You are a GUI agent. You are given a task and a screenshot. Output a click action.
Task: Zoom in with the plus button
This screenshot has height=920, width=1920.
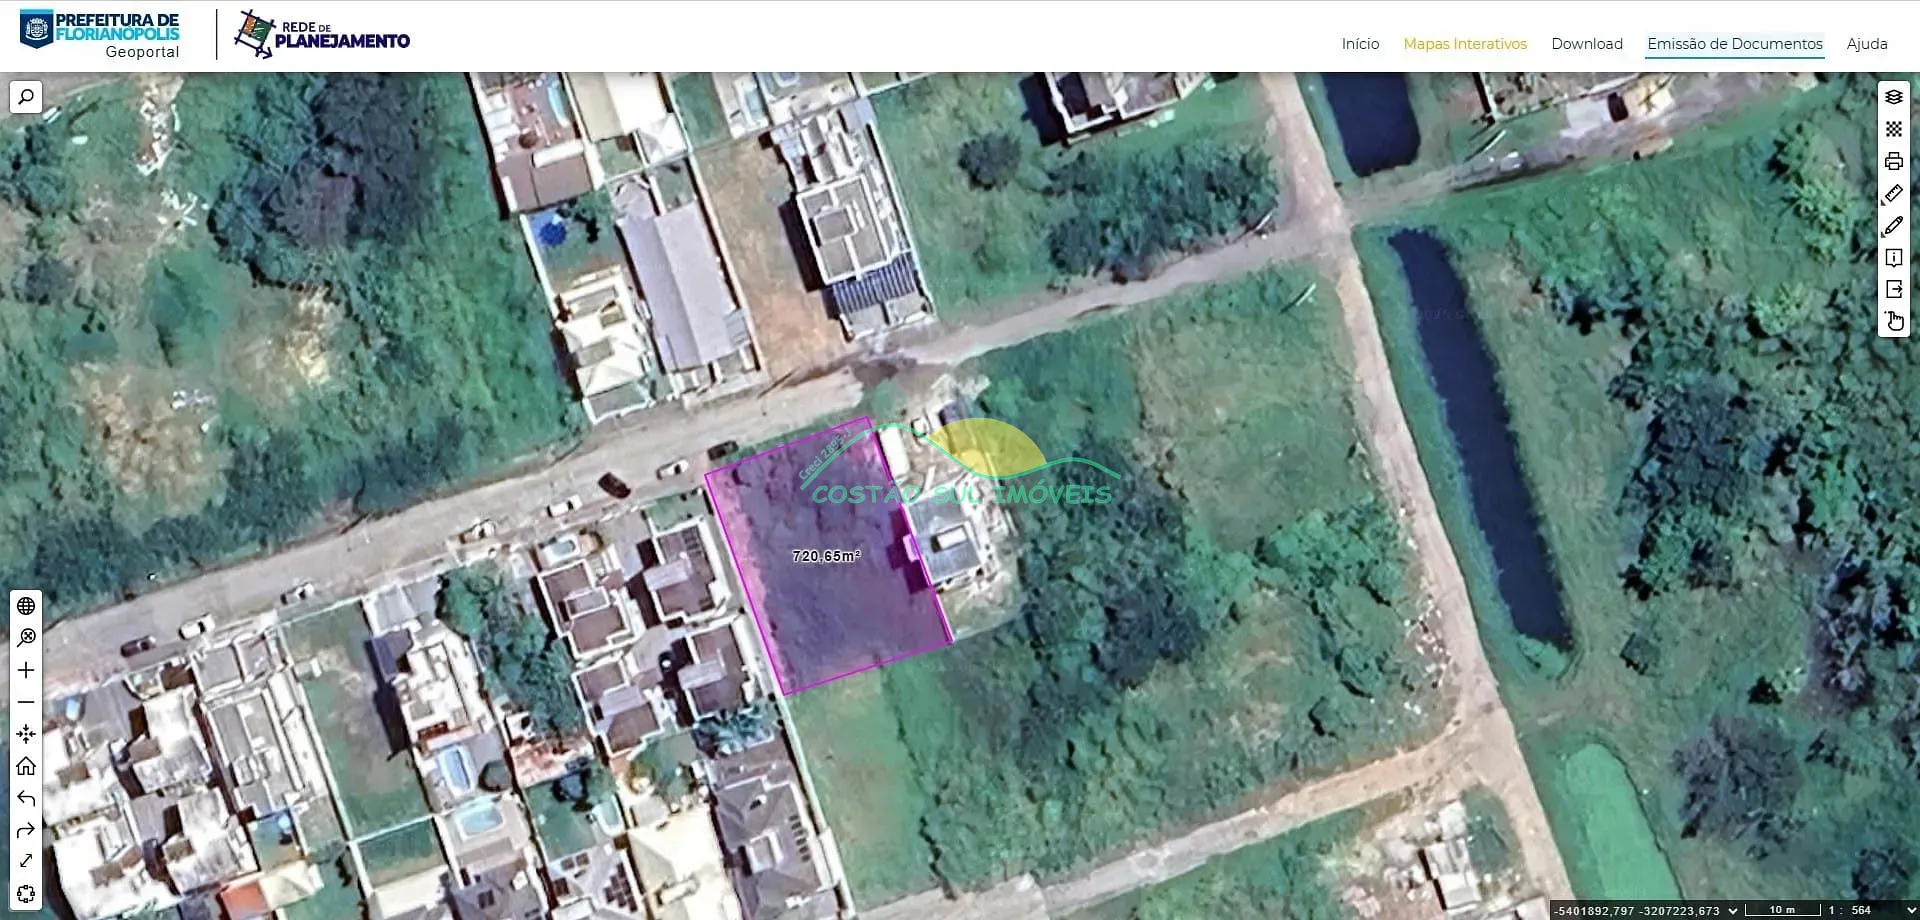[x=26, y=670]
